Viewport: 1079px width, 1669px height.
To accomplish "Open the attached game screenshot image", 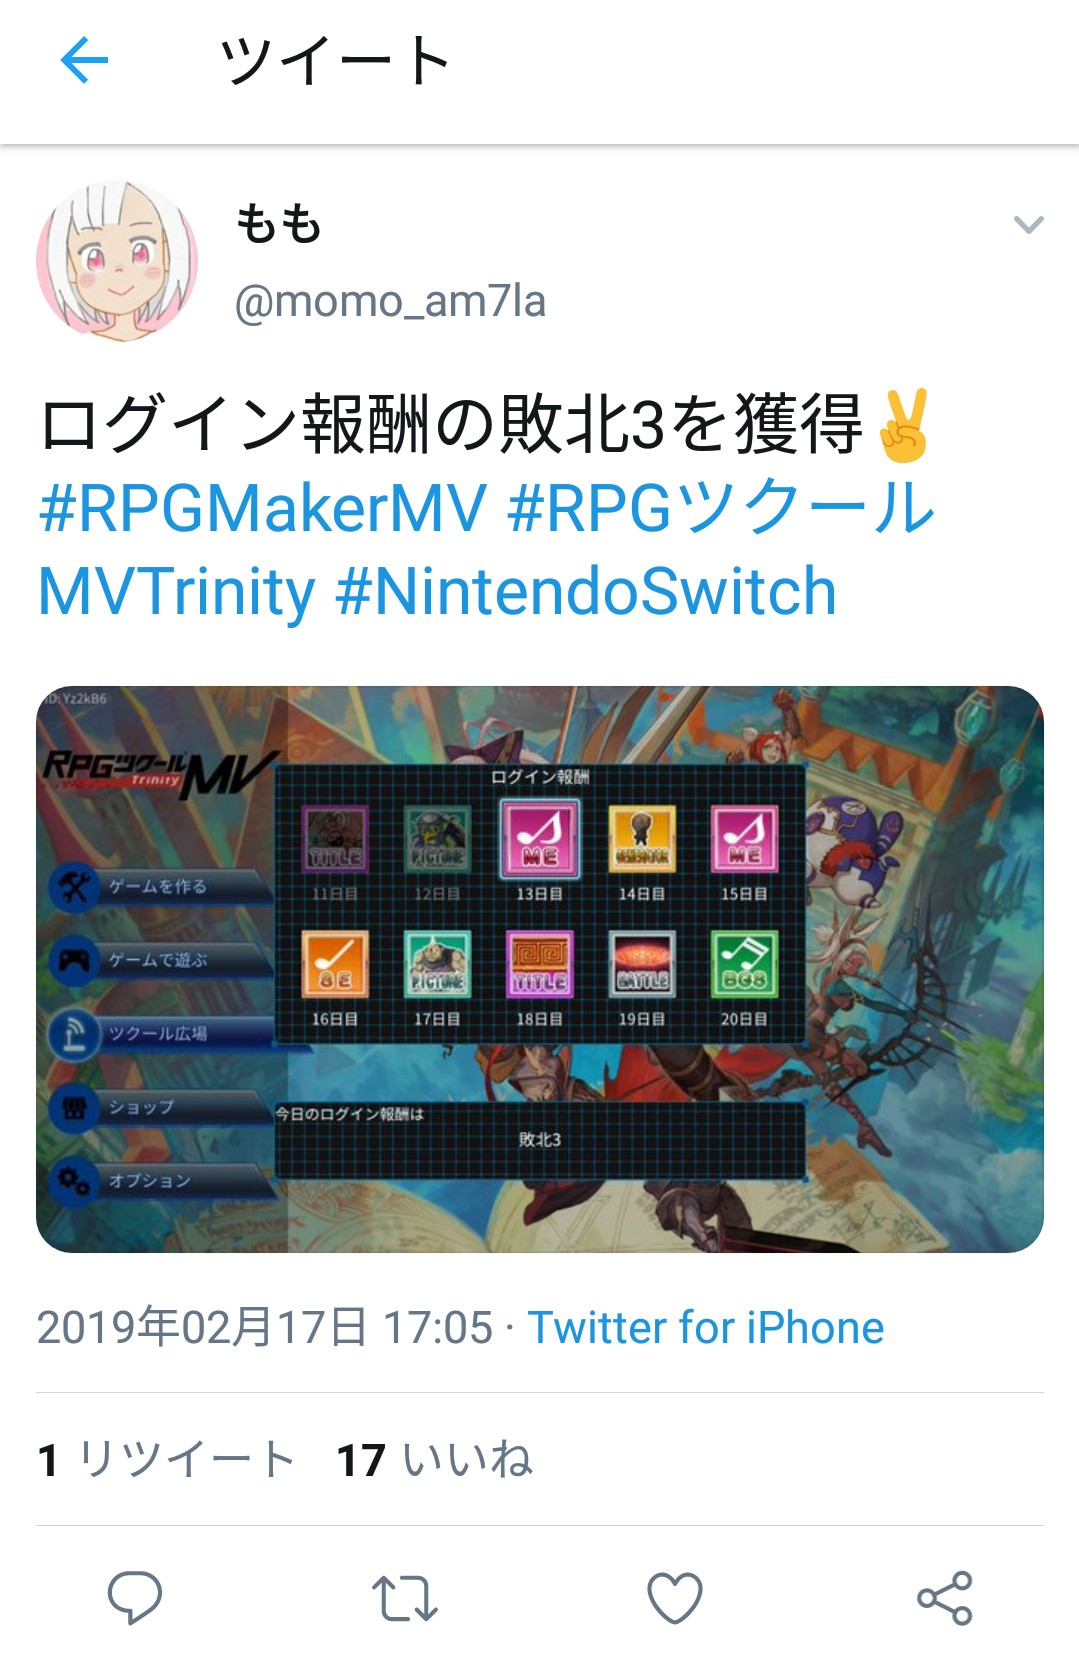I will pos(540,969).
